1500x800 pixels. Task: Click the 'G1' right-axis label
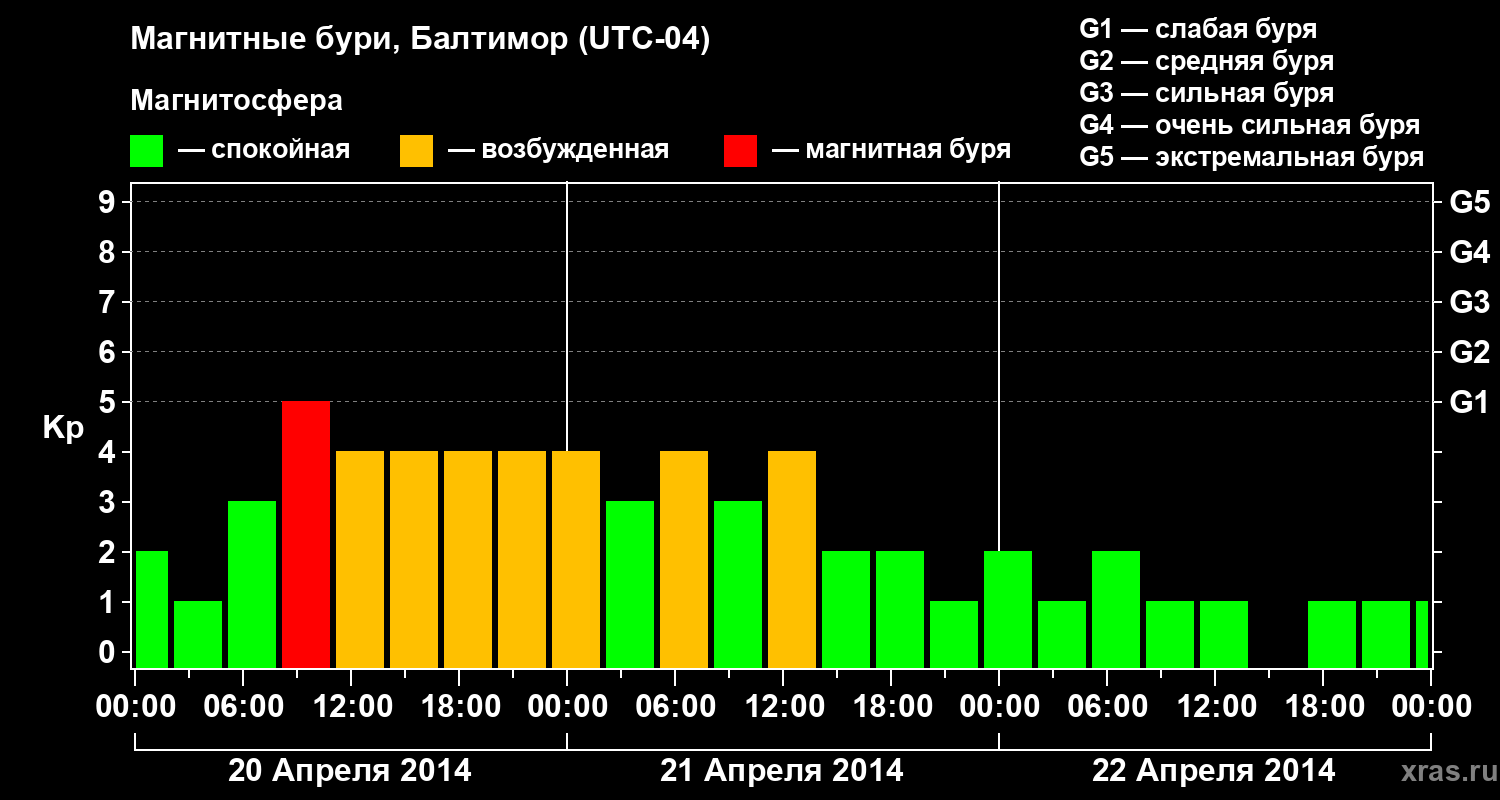(1470, 402)
